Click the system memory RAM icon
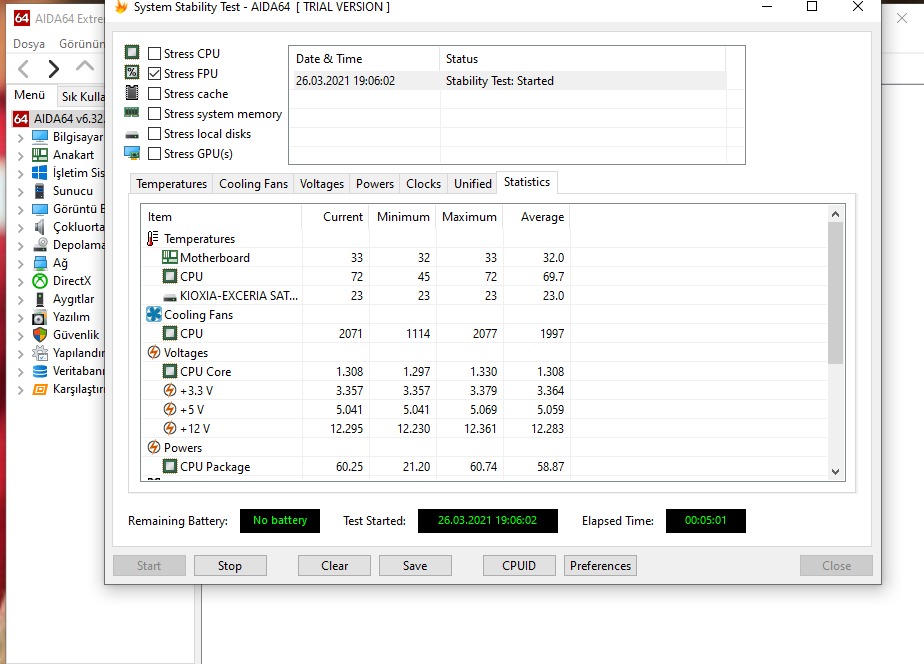Image resolution: width=924 pixels, height=664 pixels. click(132, 112)
